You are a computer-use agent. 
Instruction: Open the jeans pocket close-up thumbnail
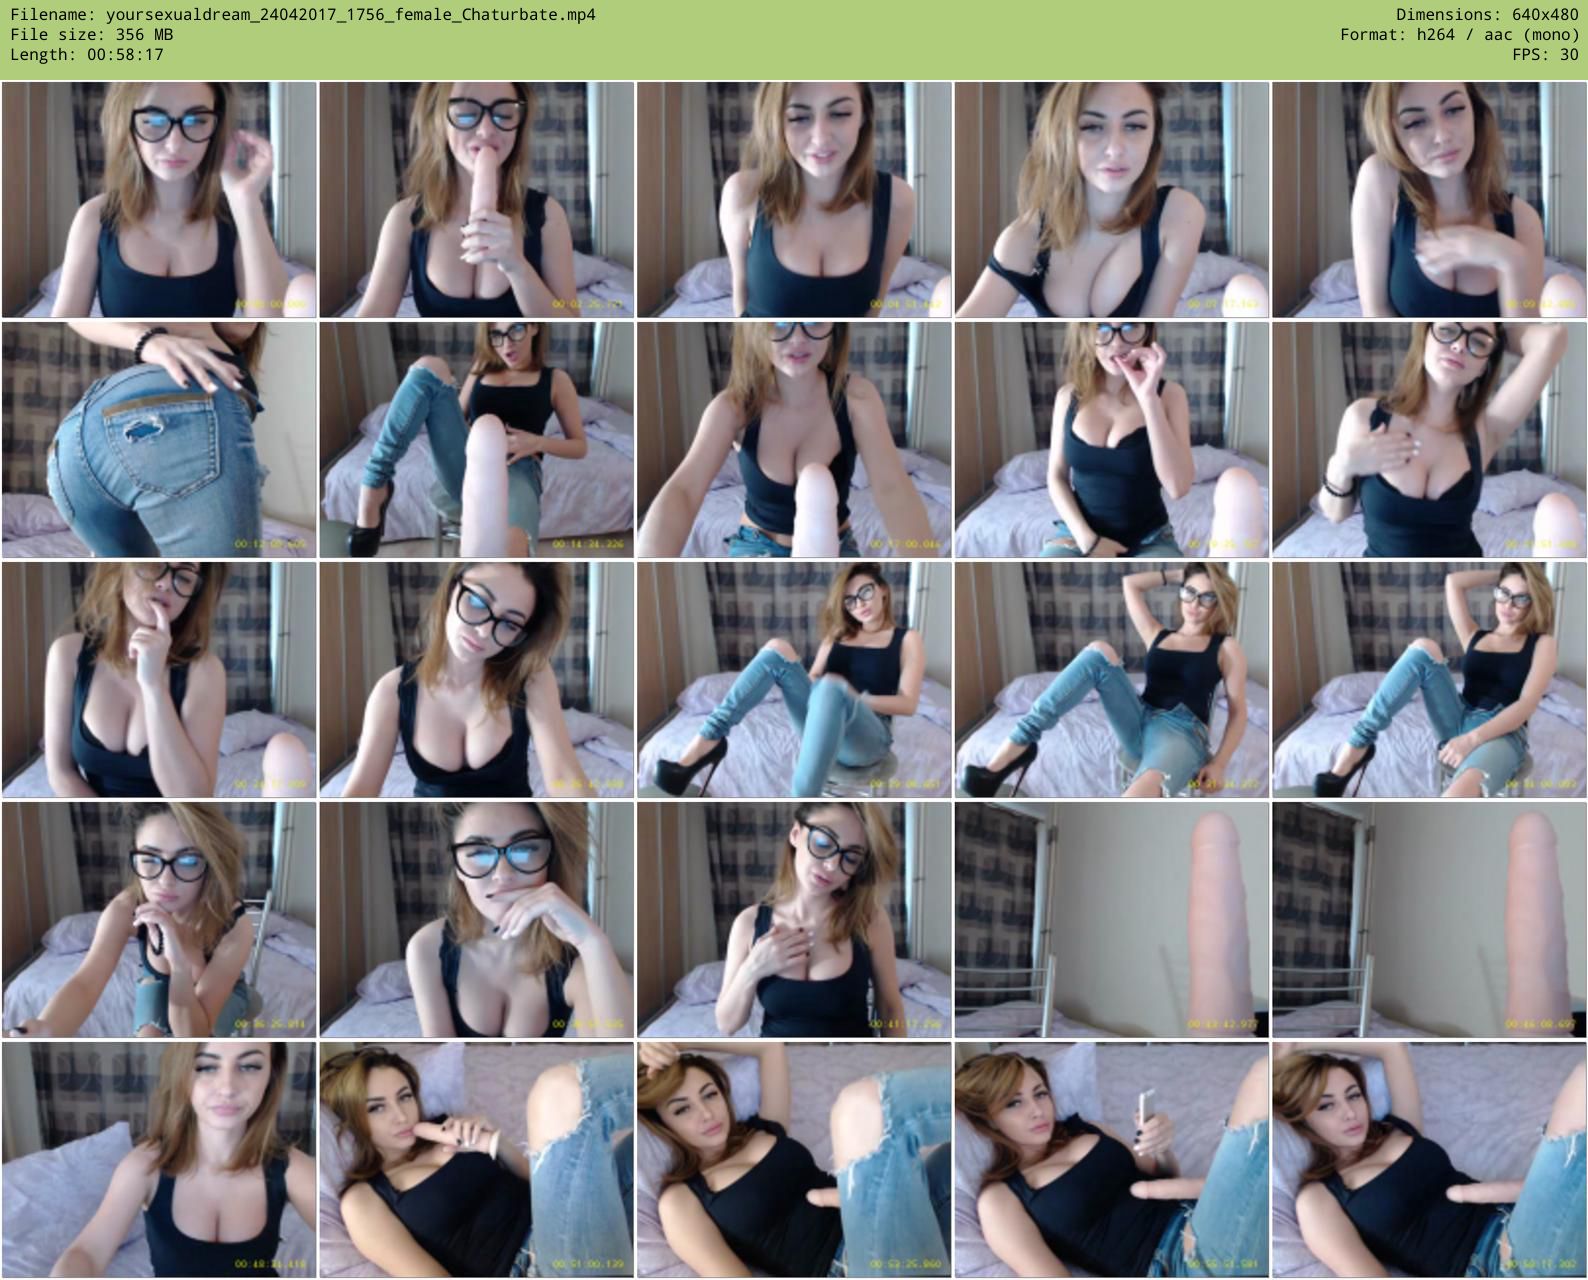[x=159, y=440]
